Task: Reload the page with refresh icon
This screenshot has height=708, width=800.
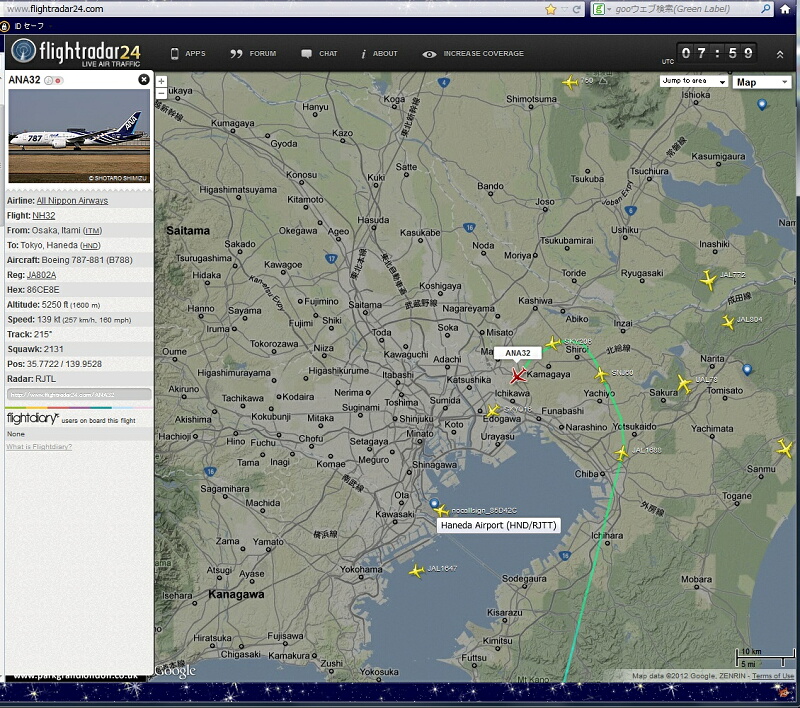Action: click(577, 9)
